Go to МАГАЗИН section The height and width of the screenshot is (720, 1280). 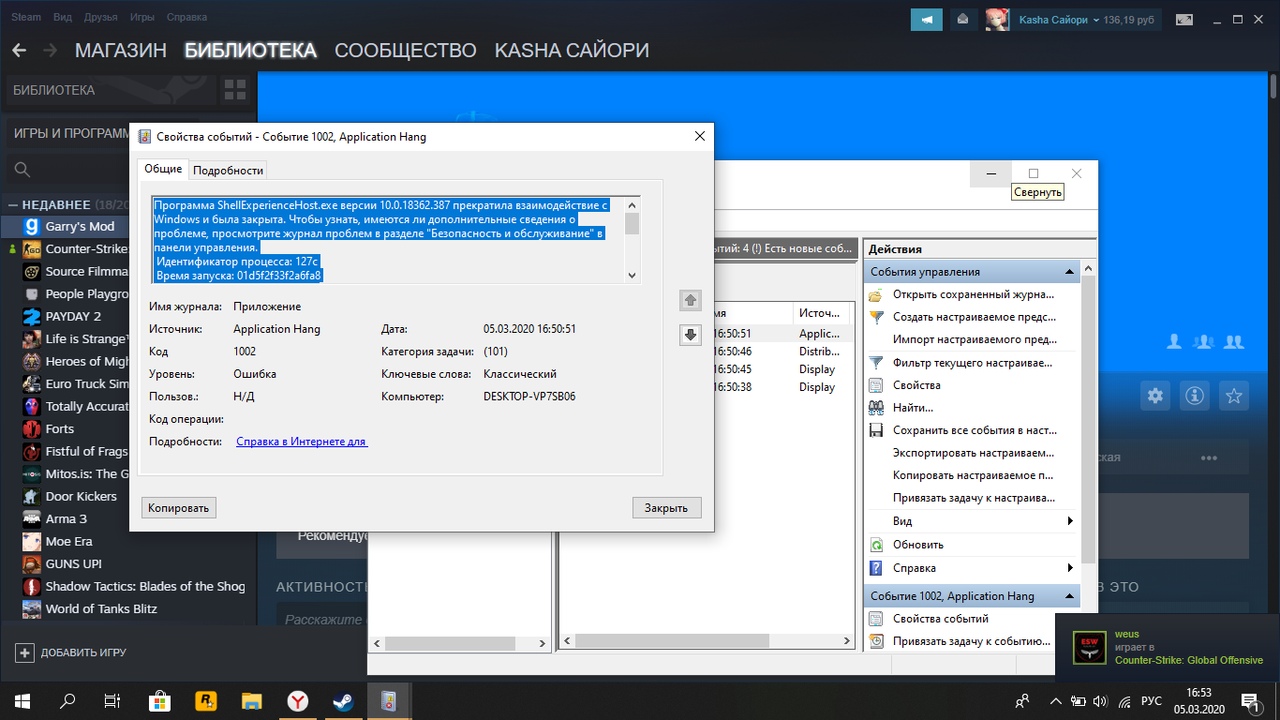[120, 50]
